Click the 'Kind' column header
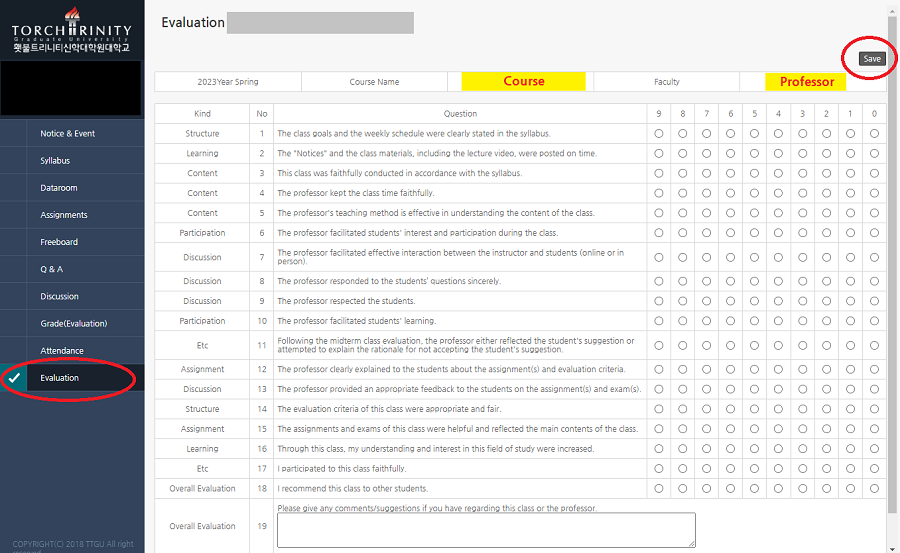 [202, 114]
